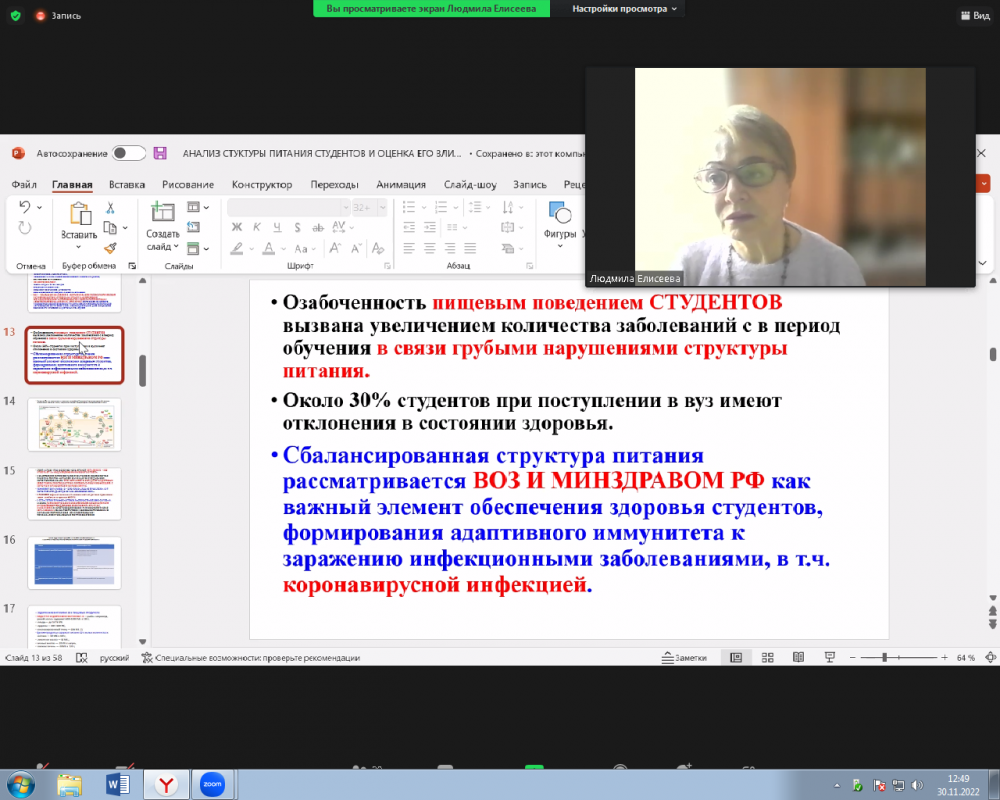The height and width of the screenshot is (800, 1000).
Task: Click the Заметки notes button
Action: tap(685, 658)
